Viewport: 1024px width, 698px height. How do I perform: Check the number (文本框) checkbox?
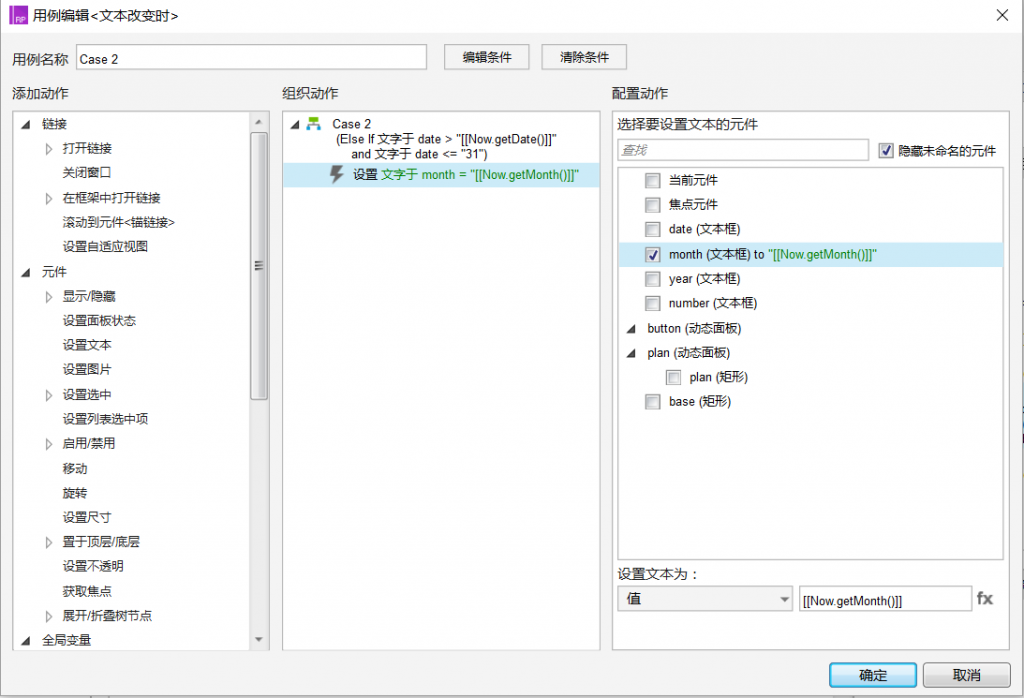(652, 303)
